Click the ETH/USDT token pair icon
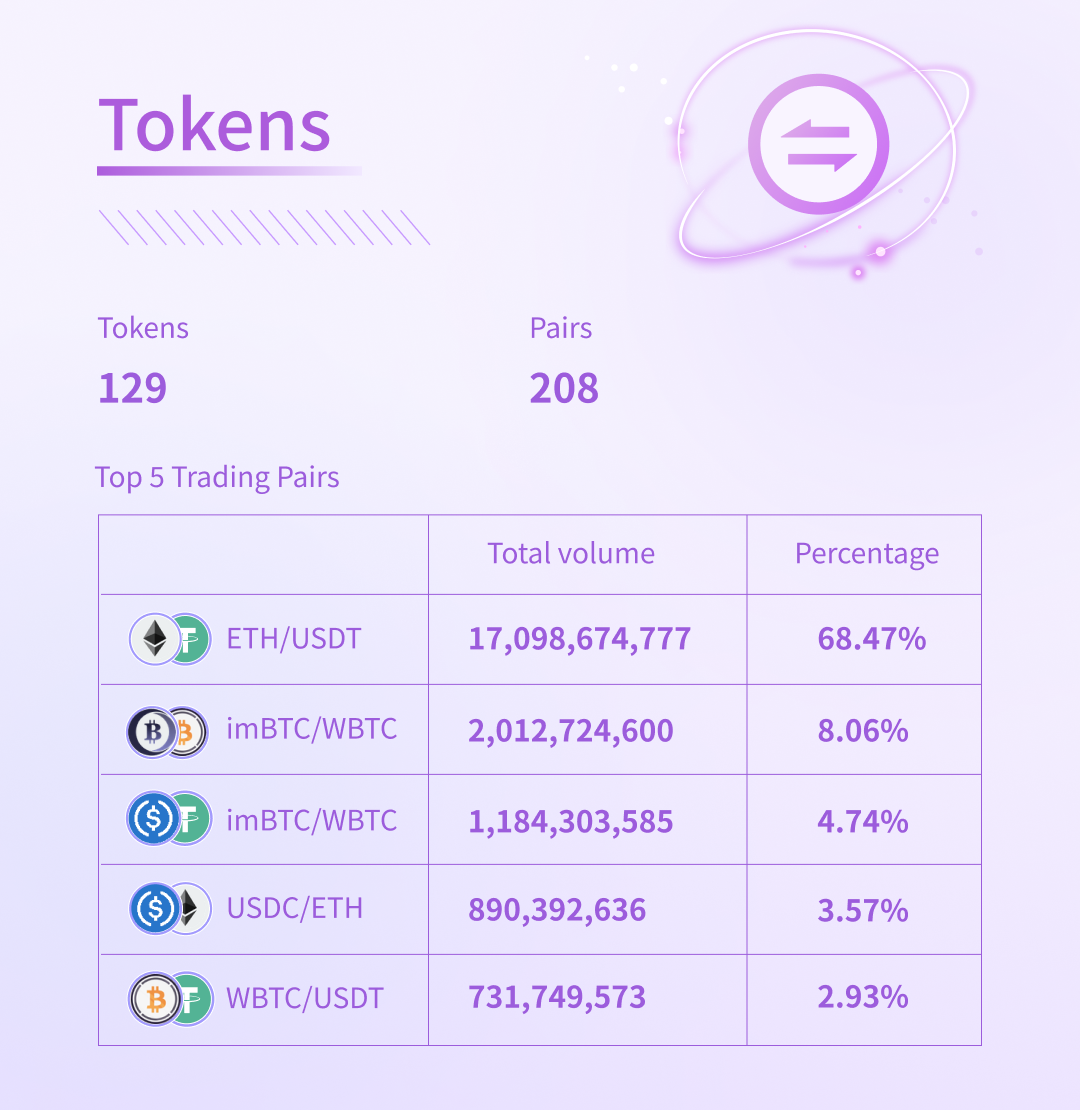Image resolution: width=1080 pixels, height=1110 pixels. pyautogui.click(x=170, y=639)
